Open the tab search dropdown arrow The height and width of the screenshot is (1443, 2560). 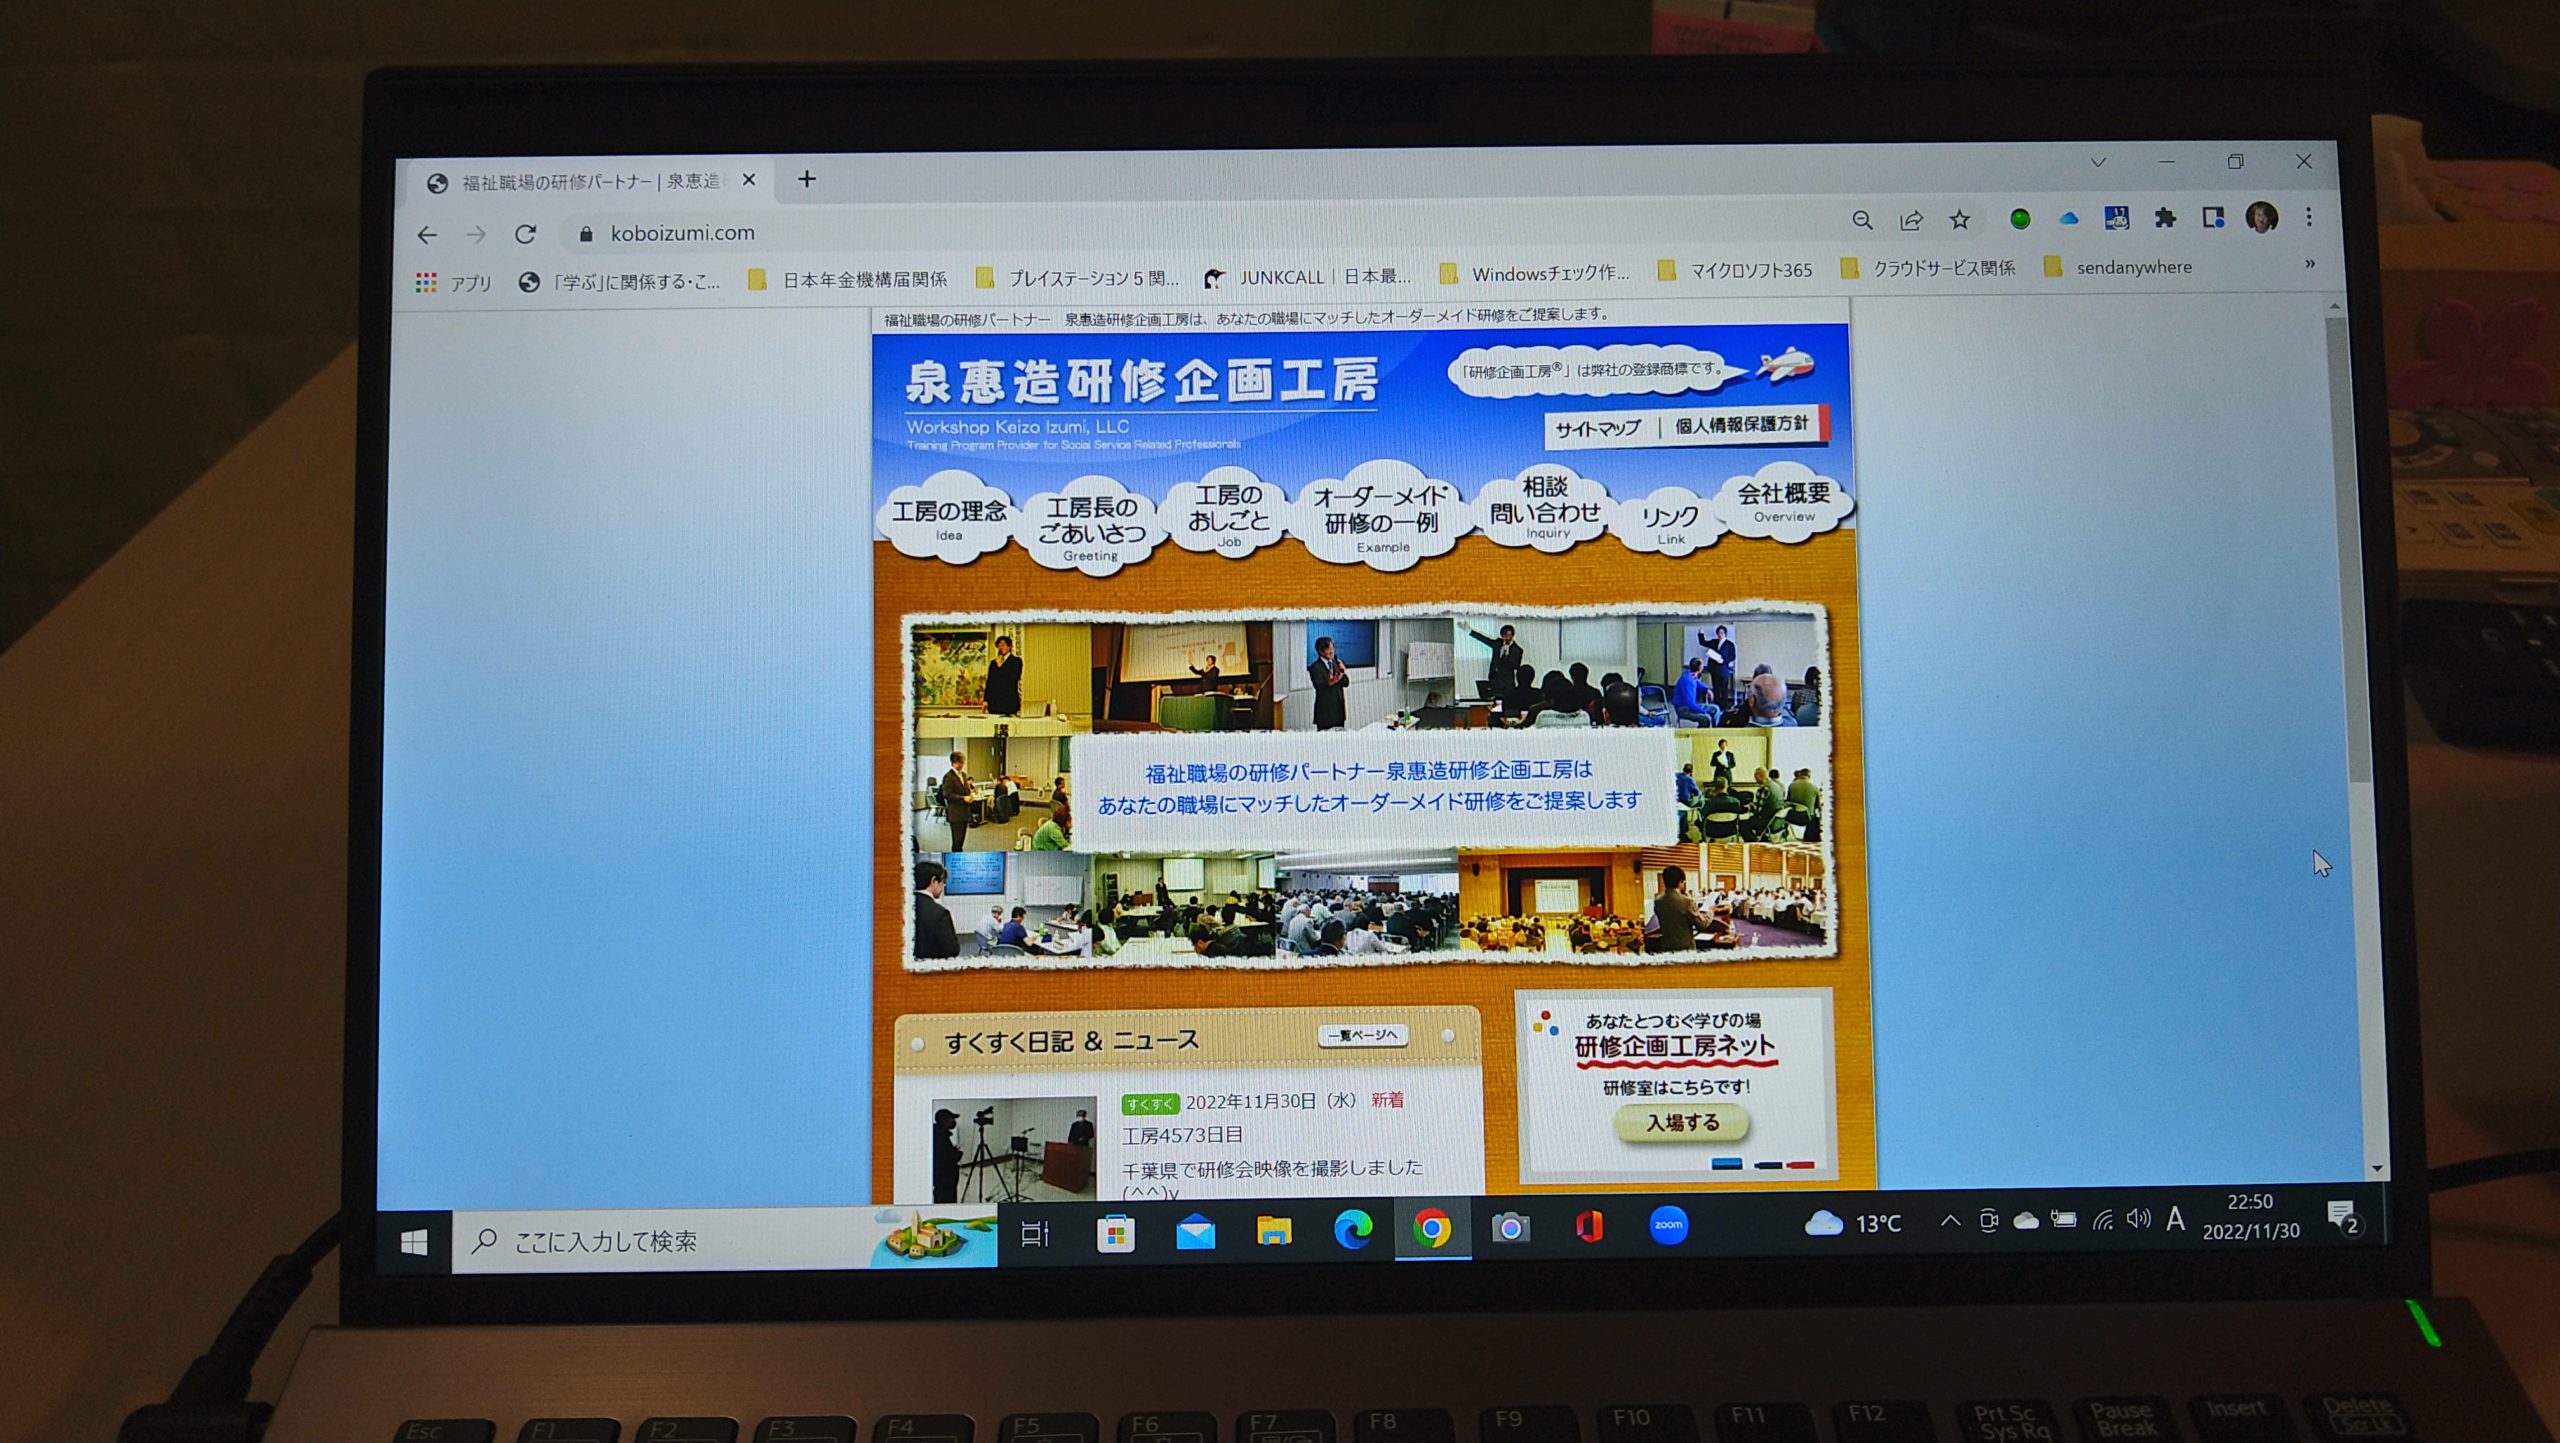[2098, 162]
